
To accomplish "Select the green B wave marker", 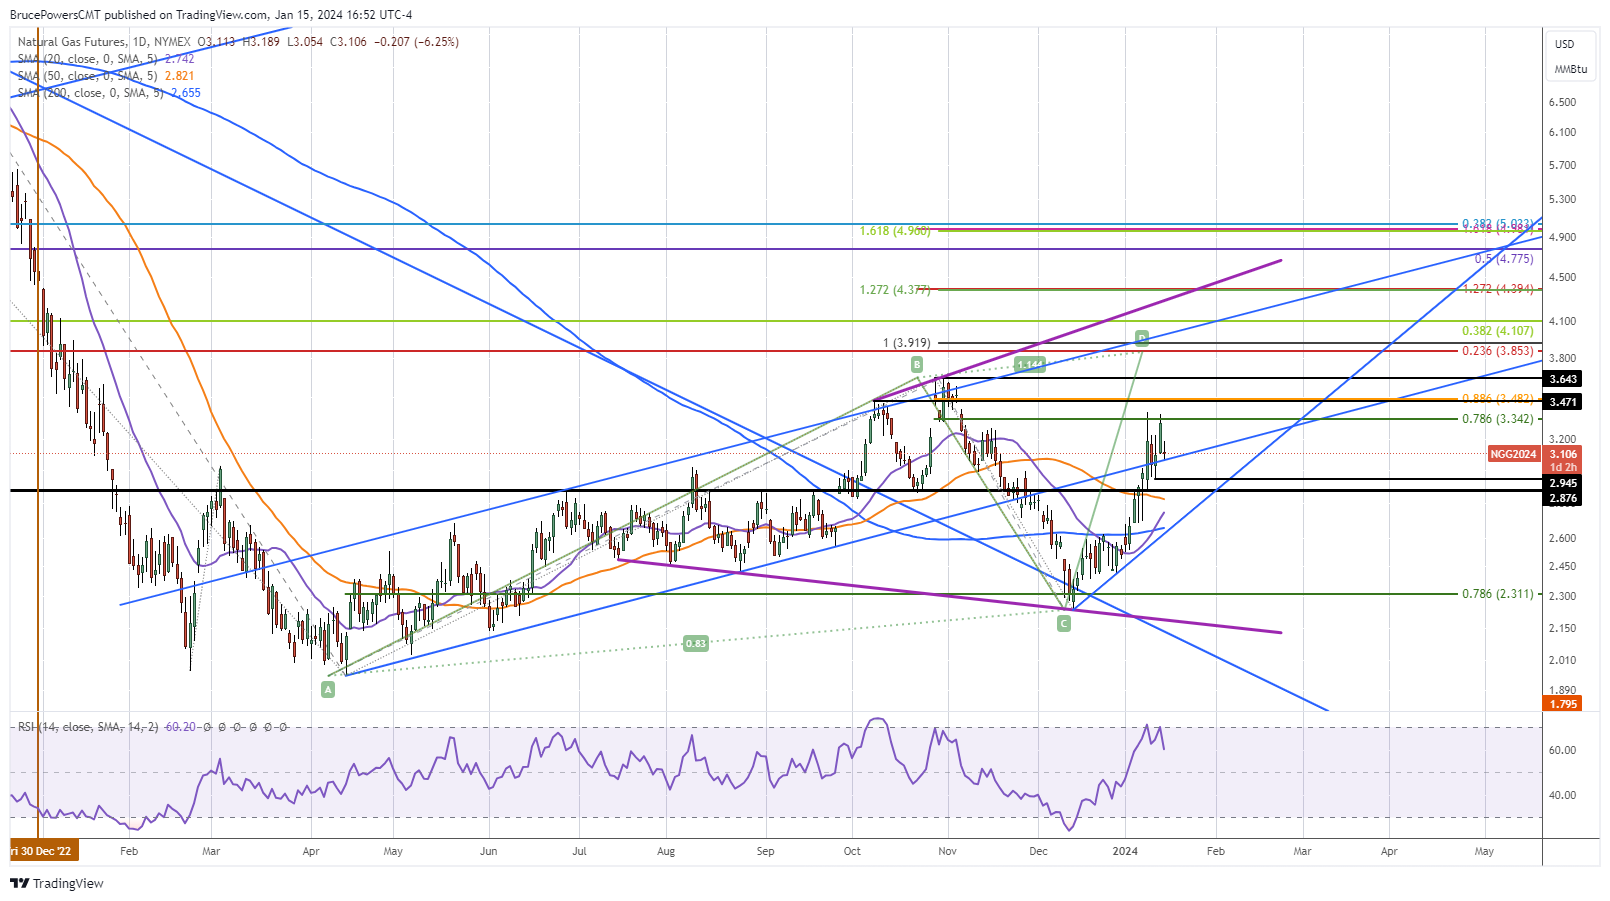I will [916, 364].
